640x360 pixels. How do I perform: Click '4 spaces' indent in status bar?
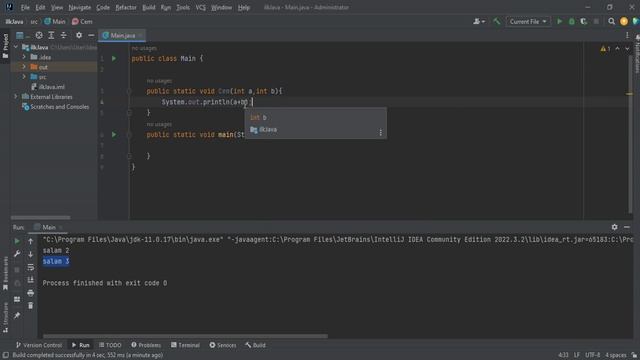coord(615,355)
